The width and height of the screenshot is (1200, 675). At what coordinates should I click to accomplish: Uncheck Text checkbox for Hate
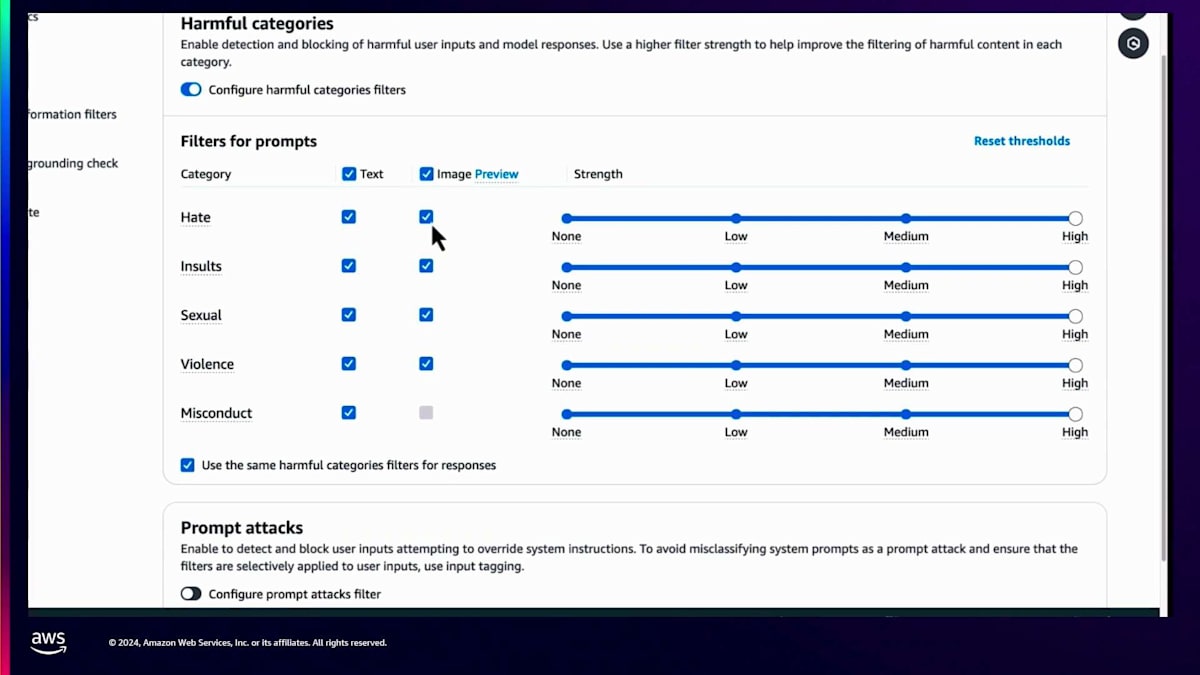pos(349,217)
